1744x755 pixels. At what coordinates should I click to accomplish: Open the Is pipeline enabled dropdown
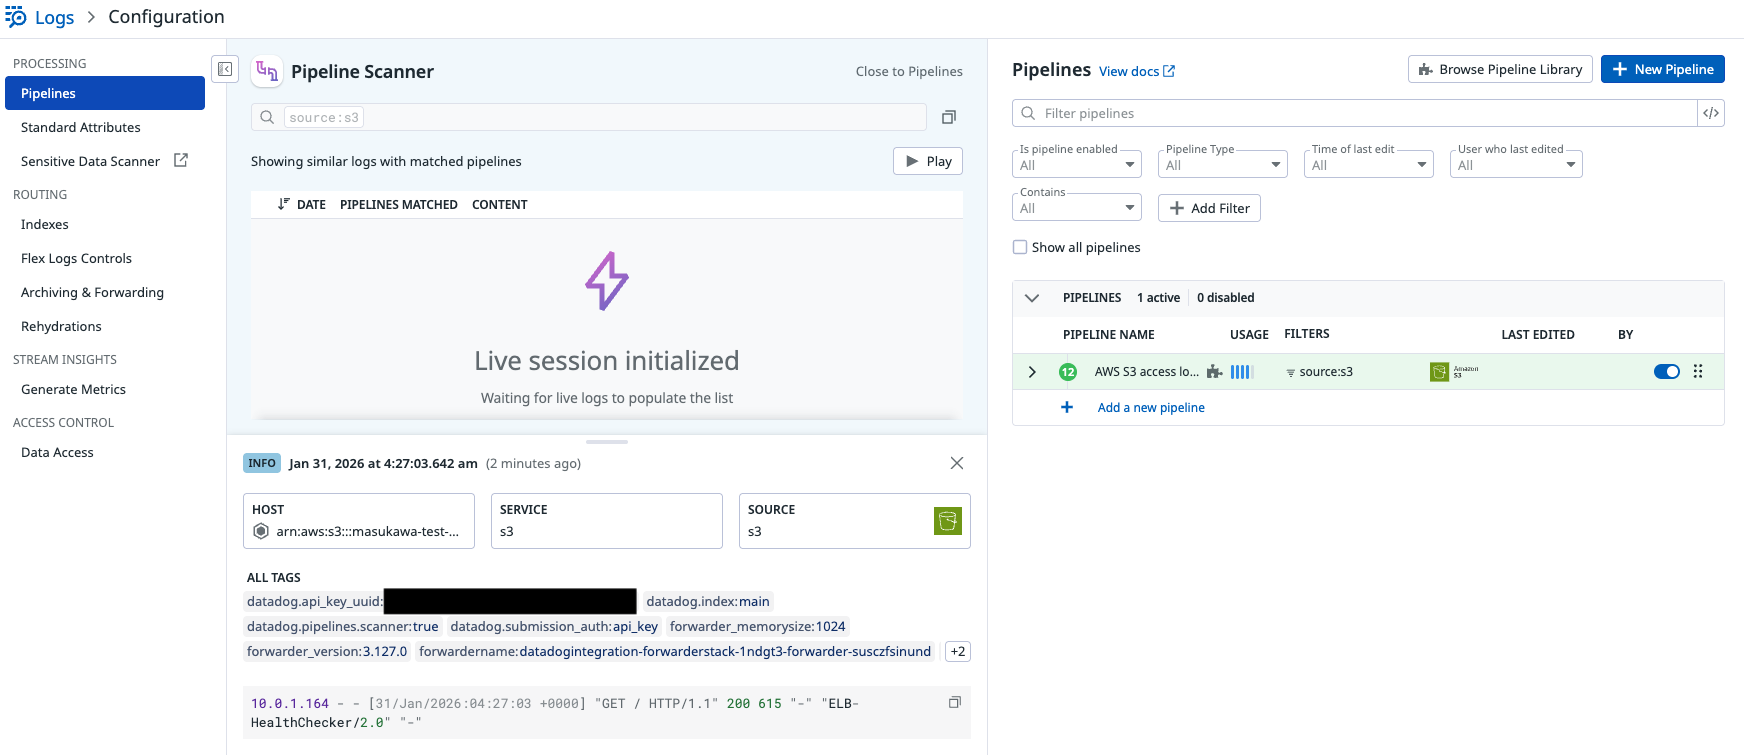(x=1077, y=165)
